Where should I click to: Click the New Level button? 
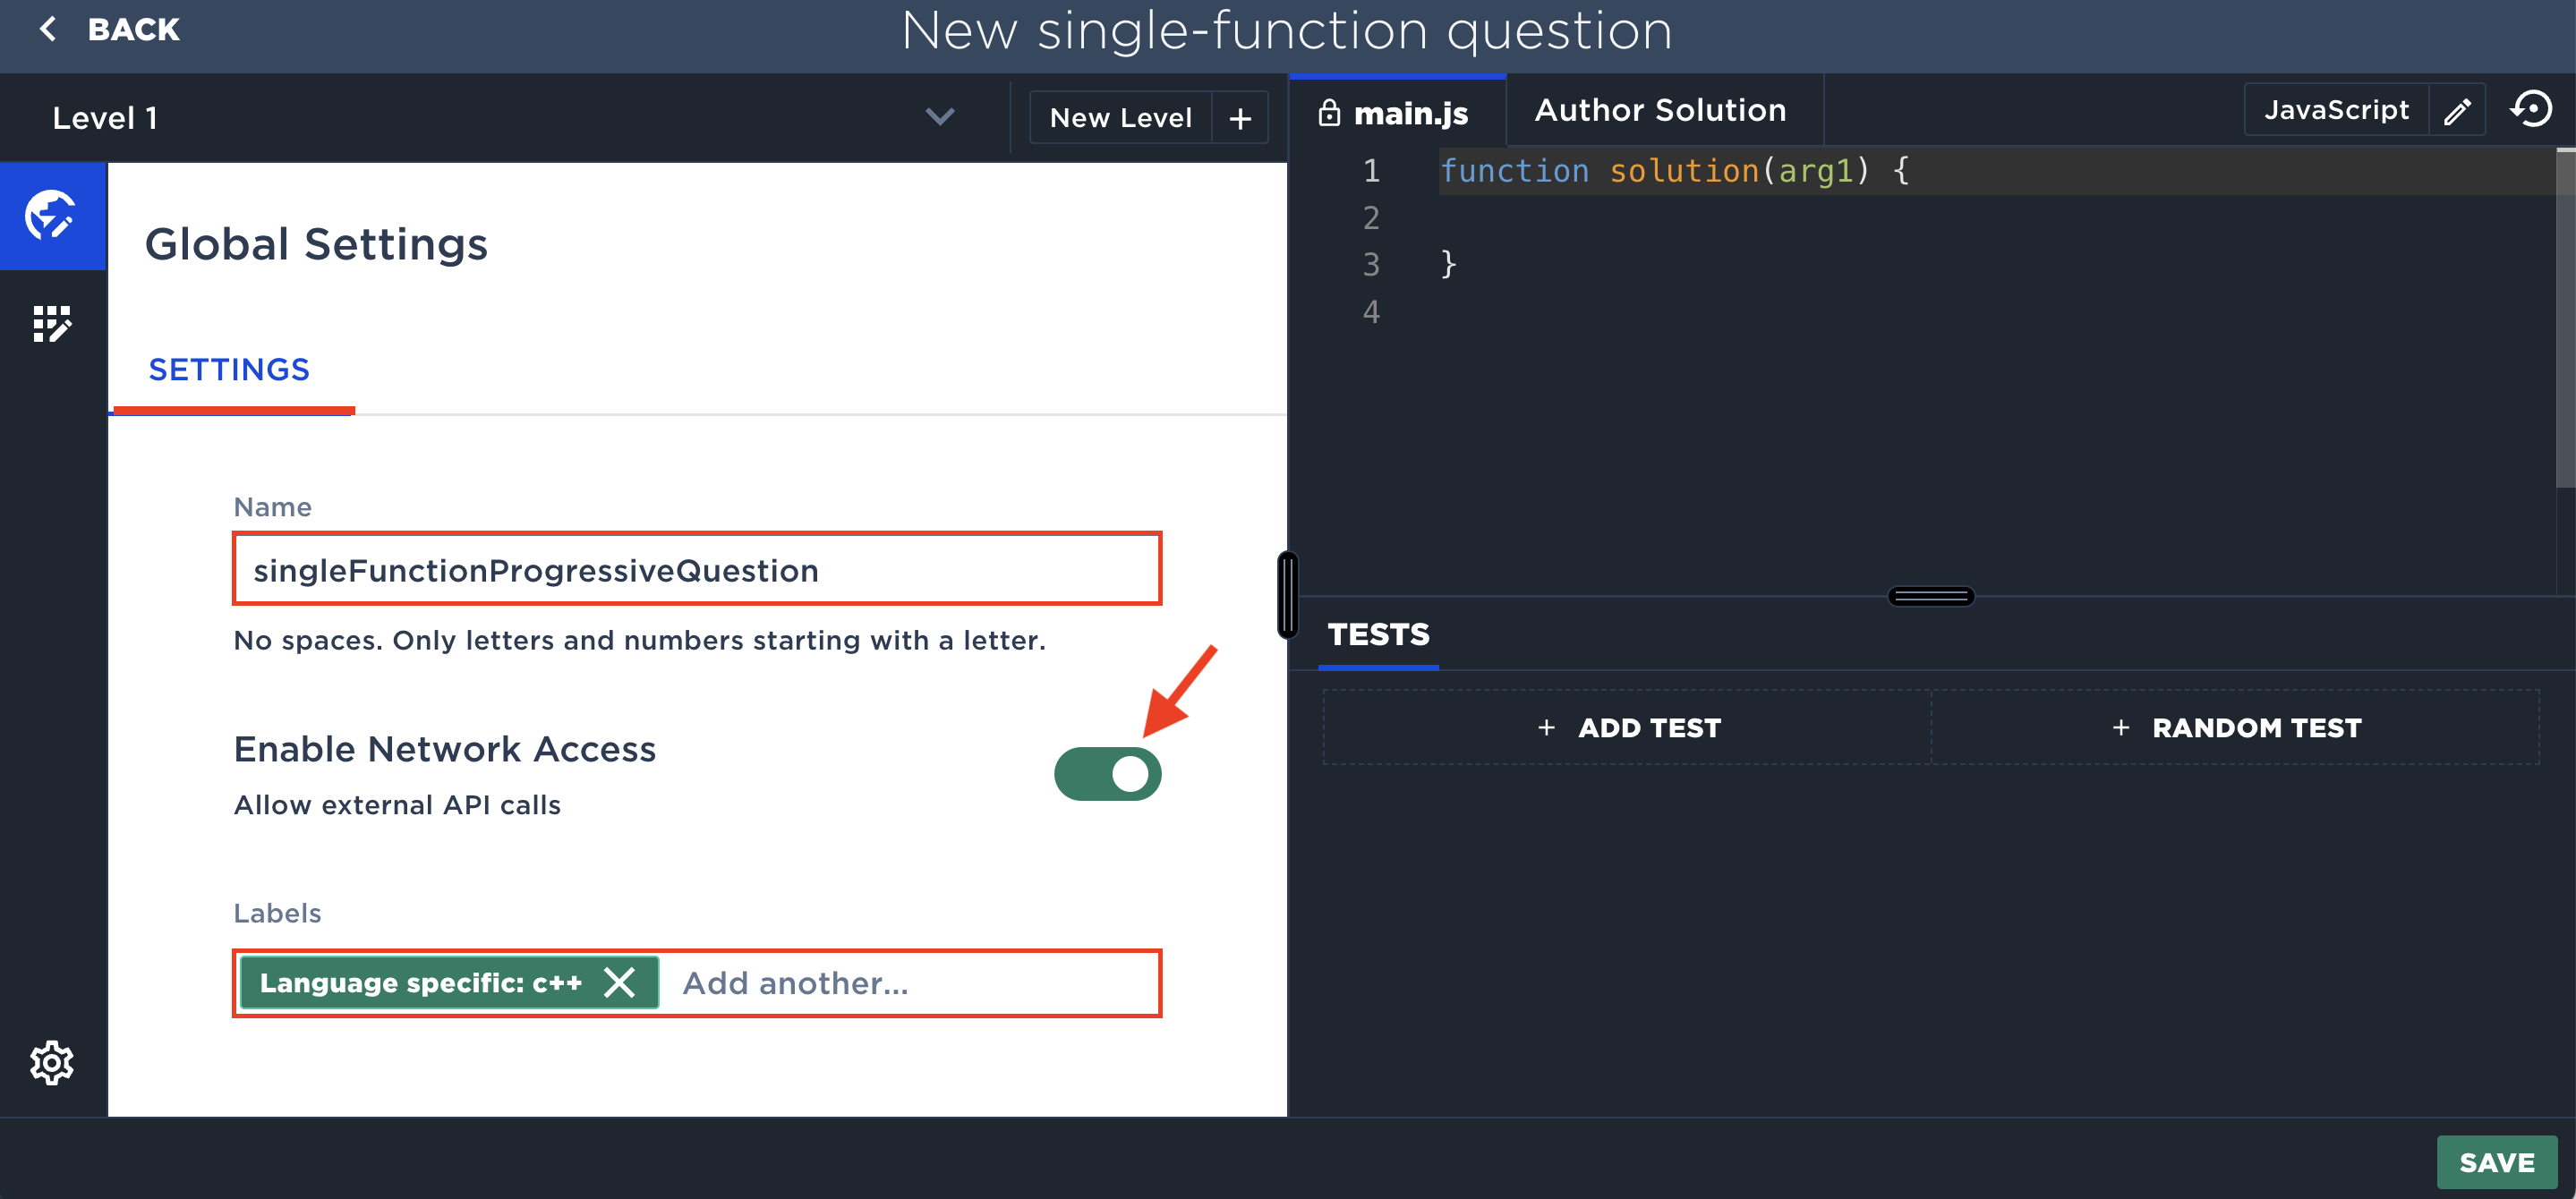point(1120,118)
